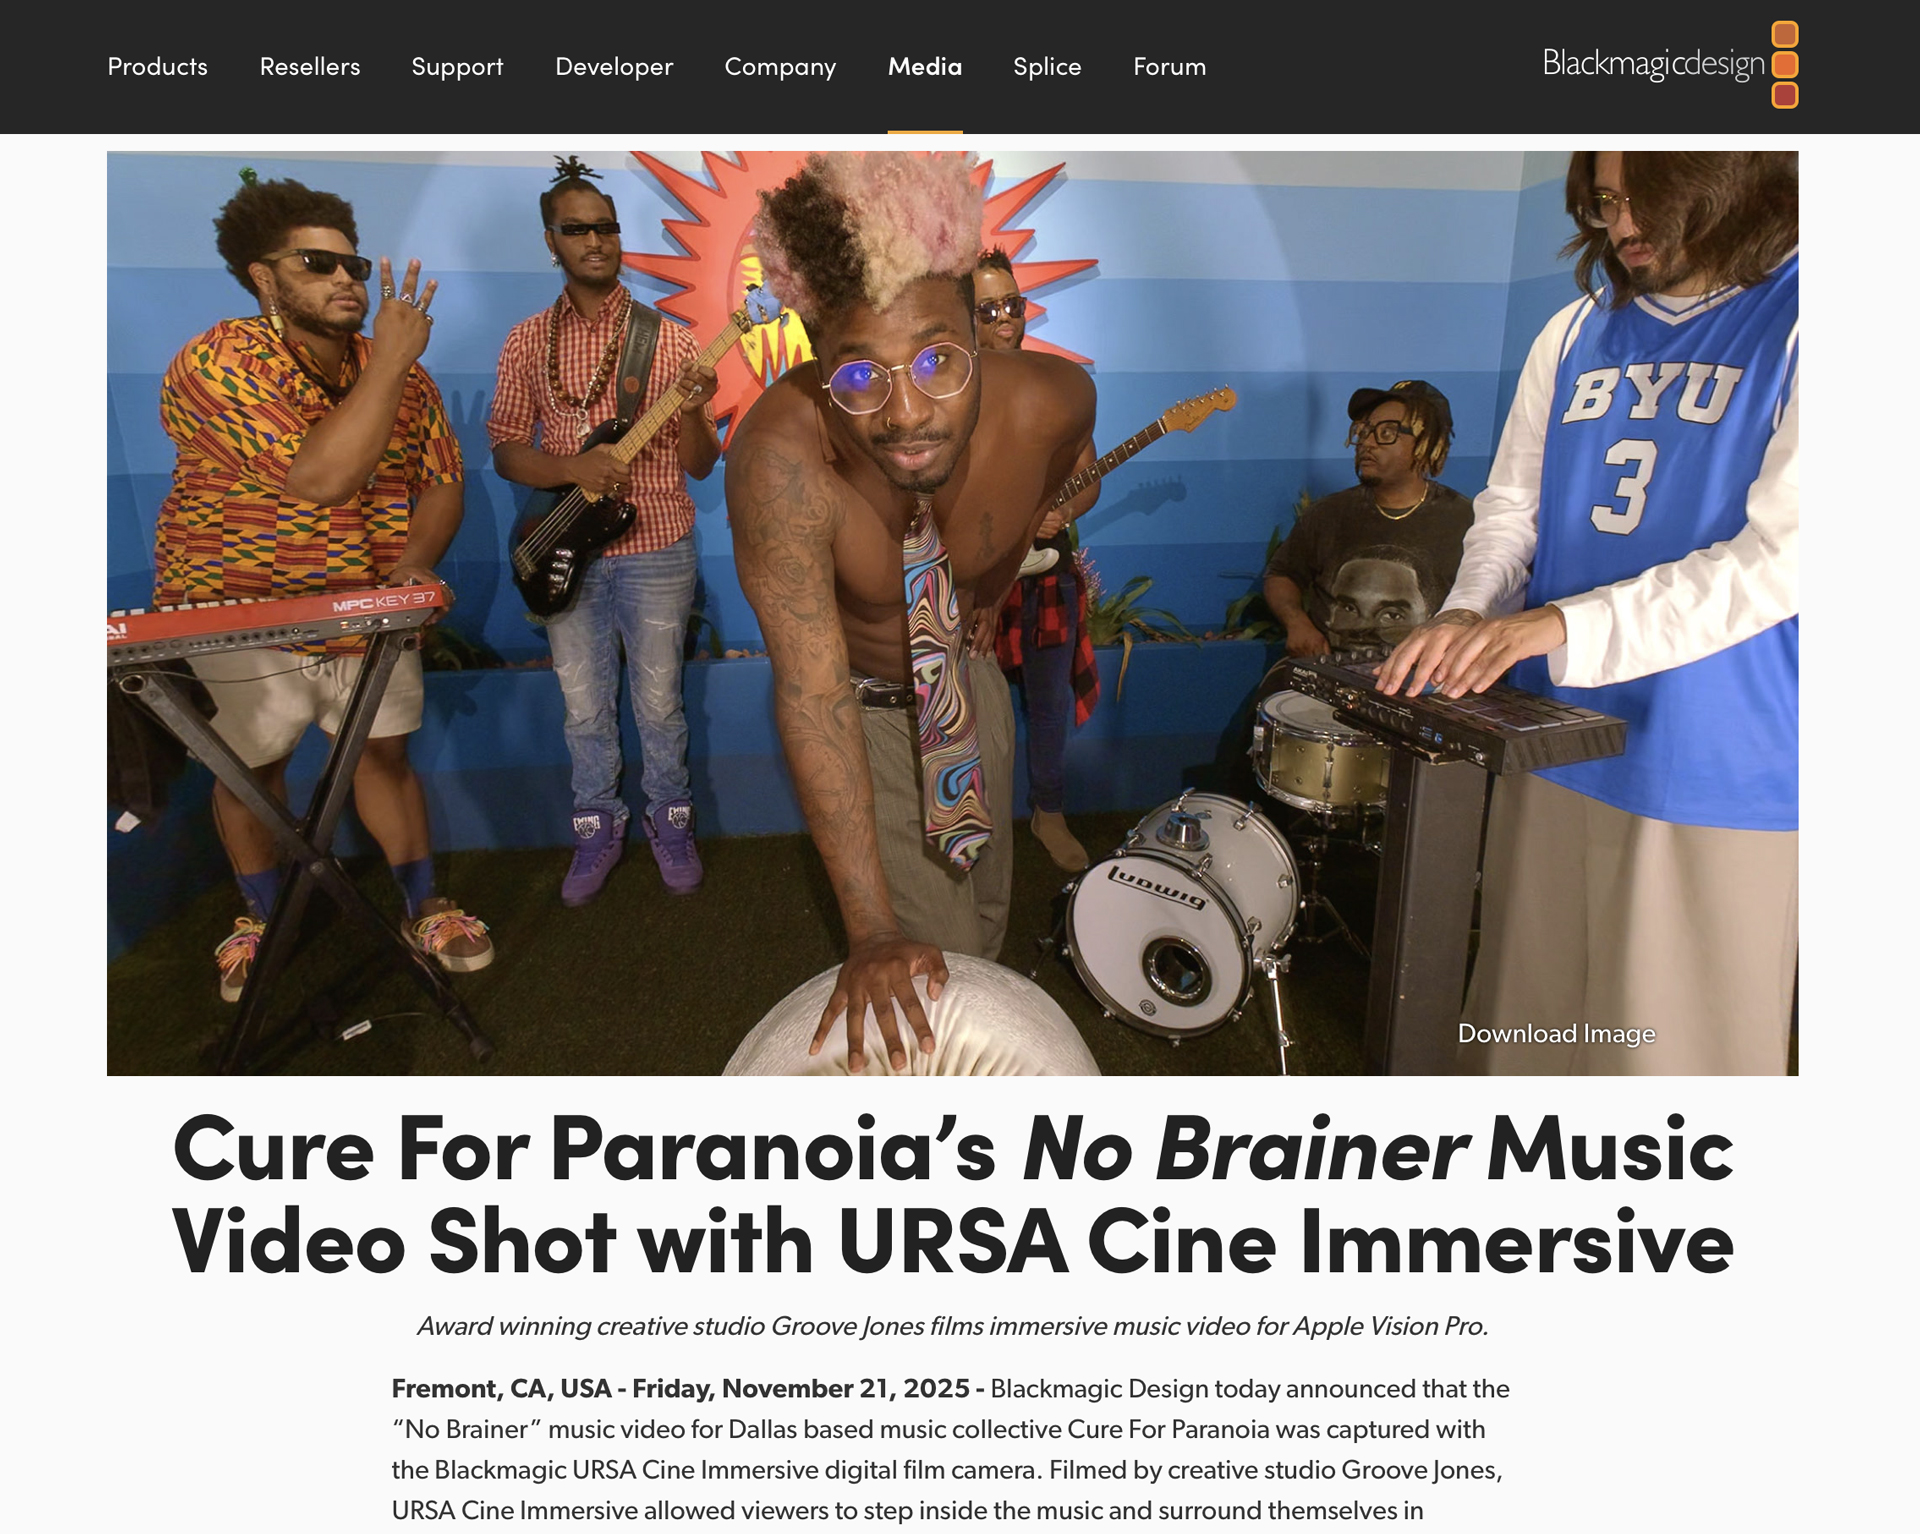Click the "URSA Cine Immersive" words in the headline
Image resolution: width=1920 pixels, height=1534 pixels.
pyautogui.click(x=1285, y=1242)
